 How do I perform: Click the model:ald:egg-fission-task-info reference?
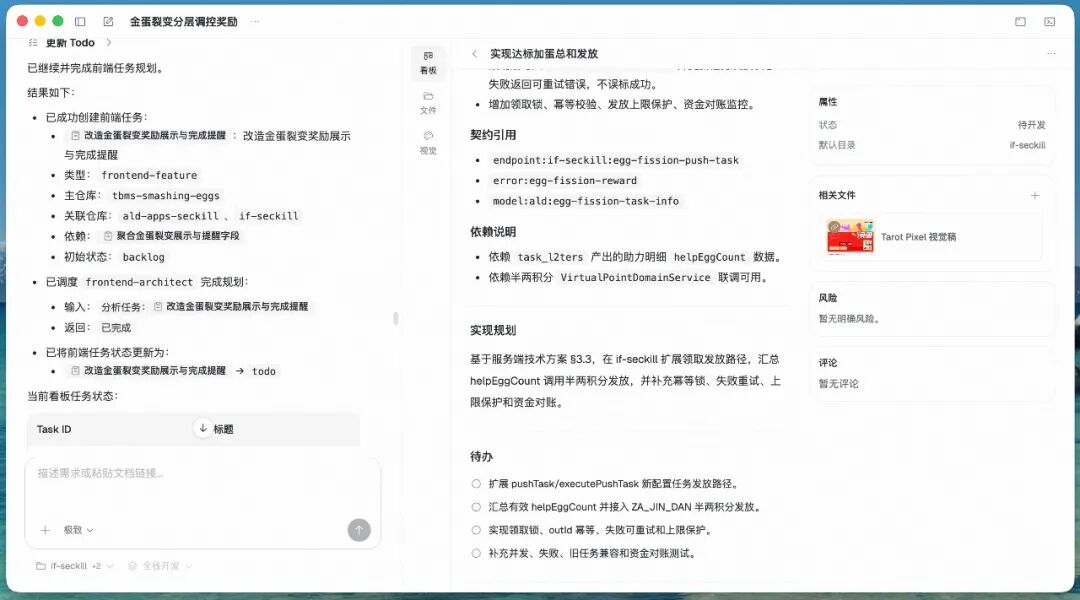585,201
